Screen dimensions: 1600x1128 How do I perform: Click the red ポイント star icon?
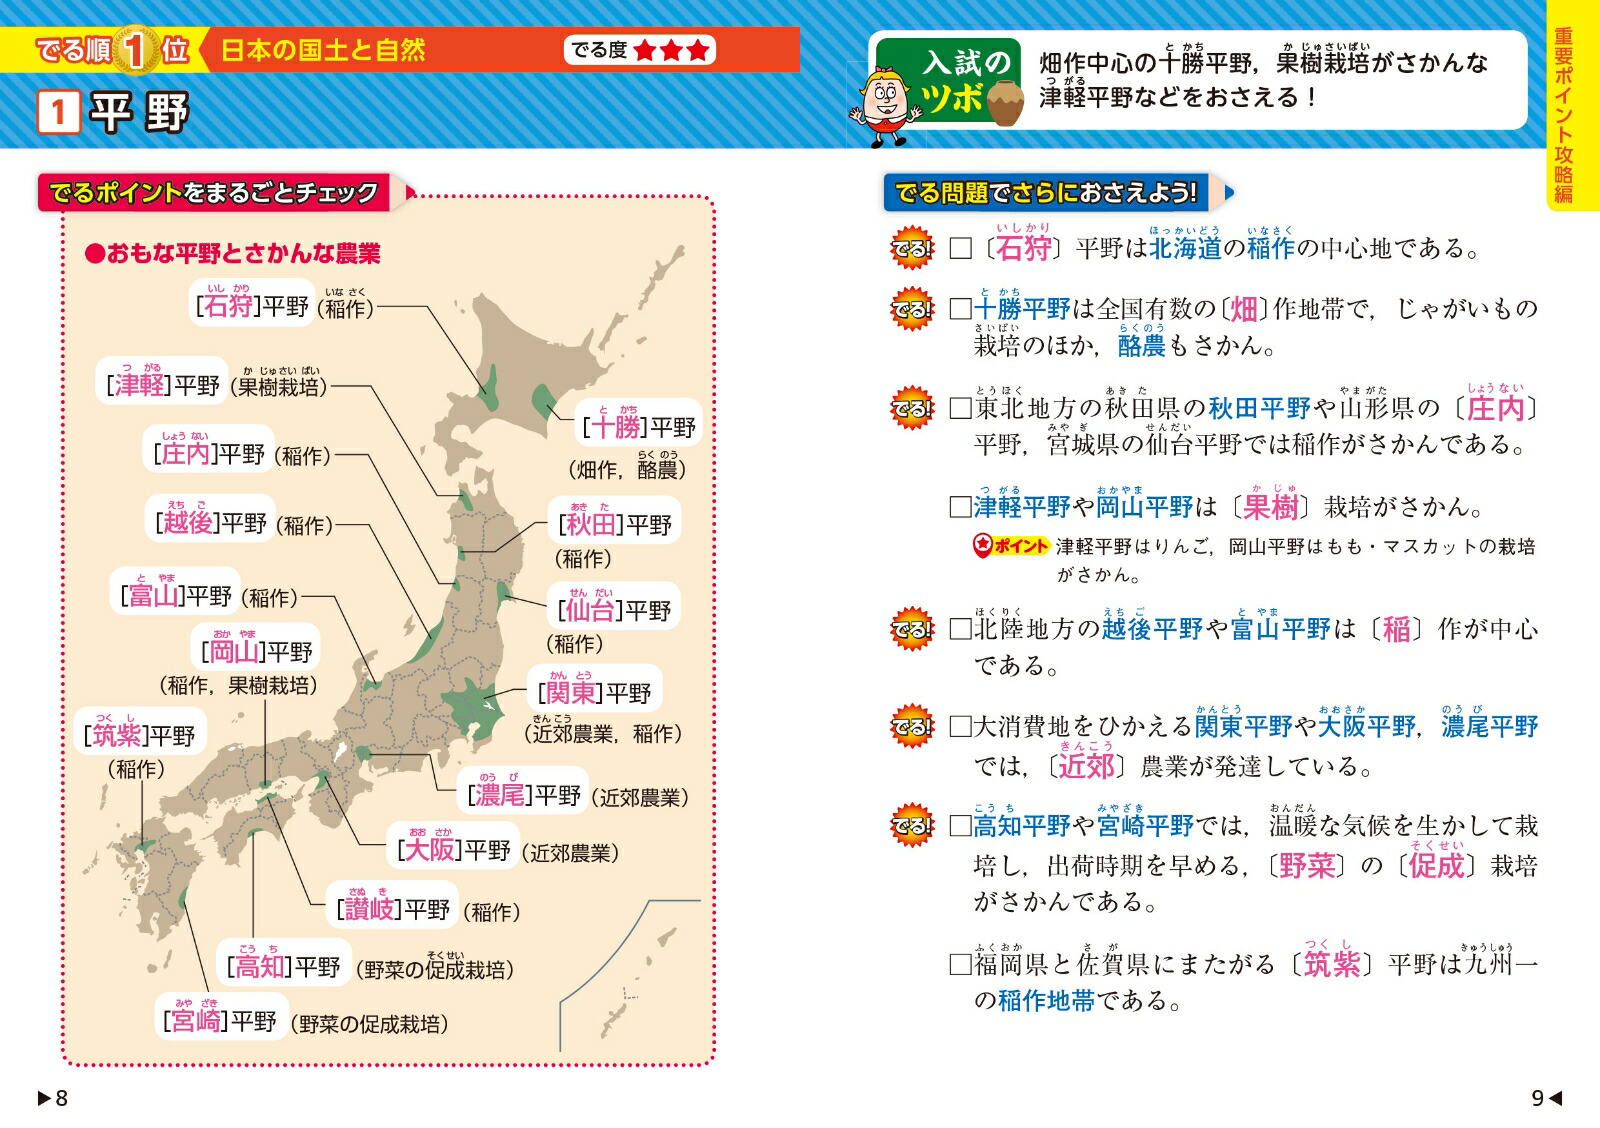(982, 546)
